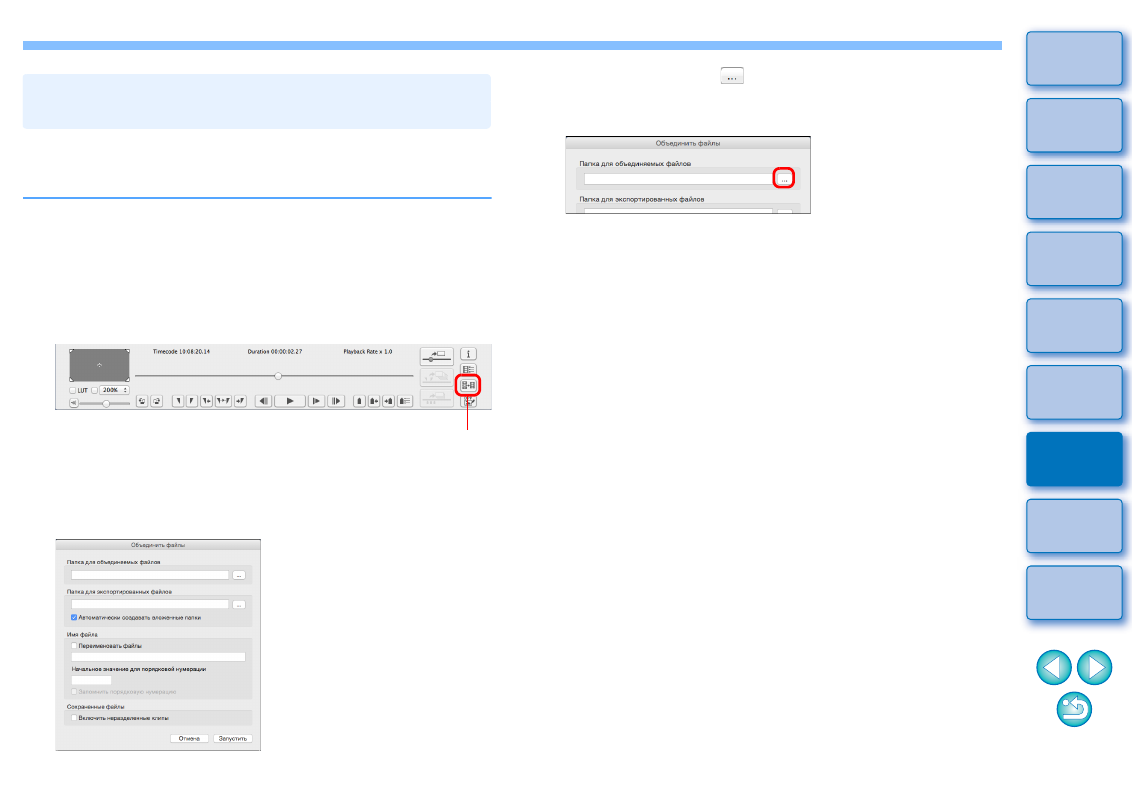1132x800 pixels.
Task: Click the clip icon with trailing plus
Action: coord(374,401)
